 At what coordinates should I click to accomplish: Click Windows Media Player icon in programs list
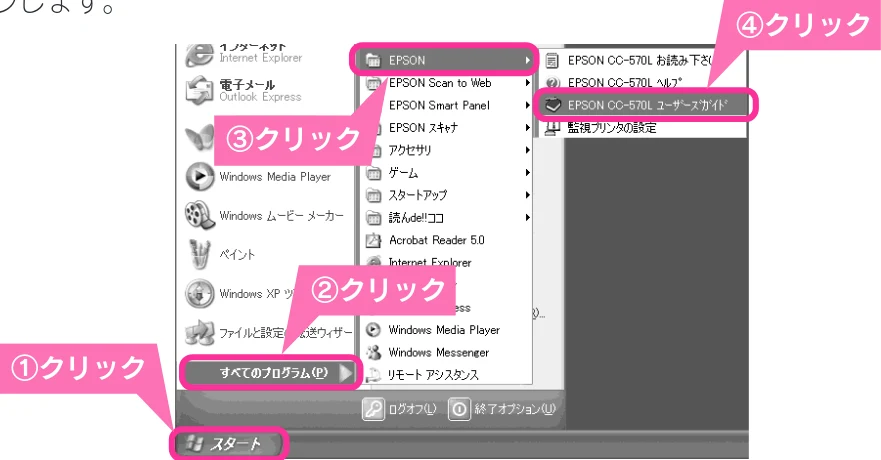(x=373, y=330)
